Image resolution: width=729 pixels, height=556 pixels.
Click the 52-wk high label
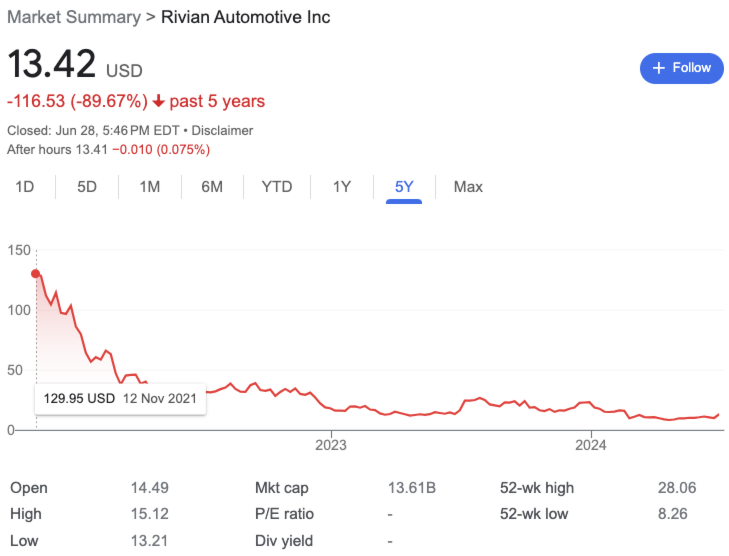(x=538, y=488)
